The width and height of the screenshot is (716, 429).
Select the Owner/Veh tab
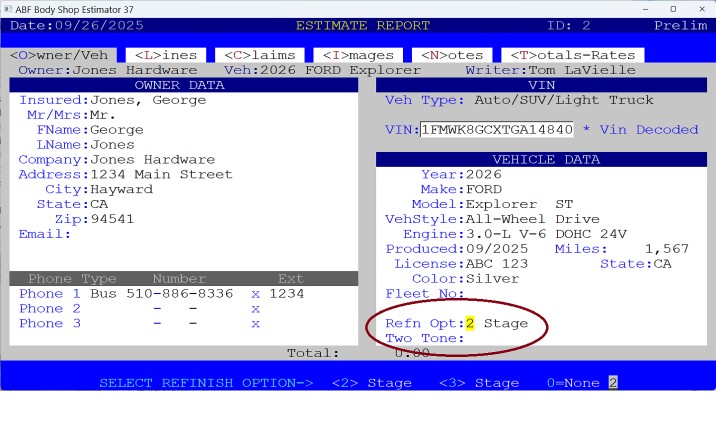[62, 55]
